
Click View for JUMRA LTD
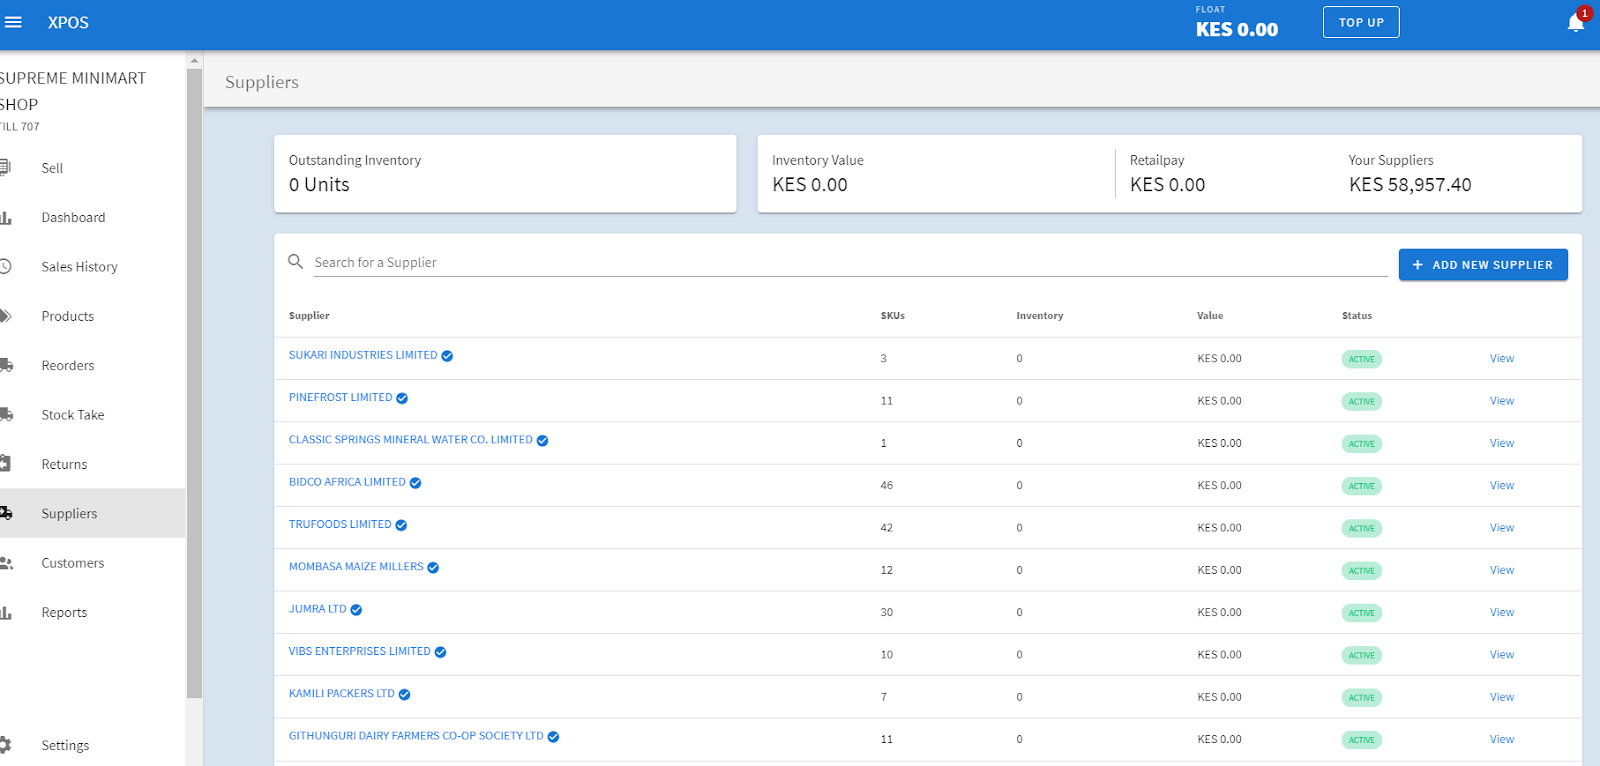[1502, 612]
